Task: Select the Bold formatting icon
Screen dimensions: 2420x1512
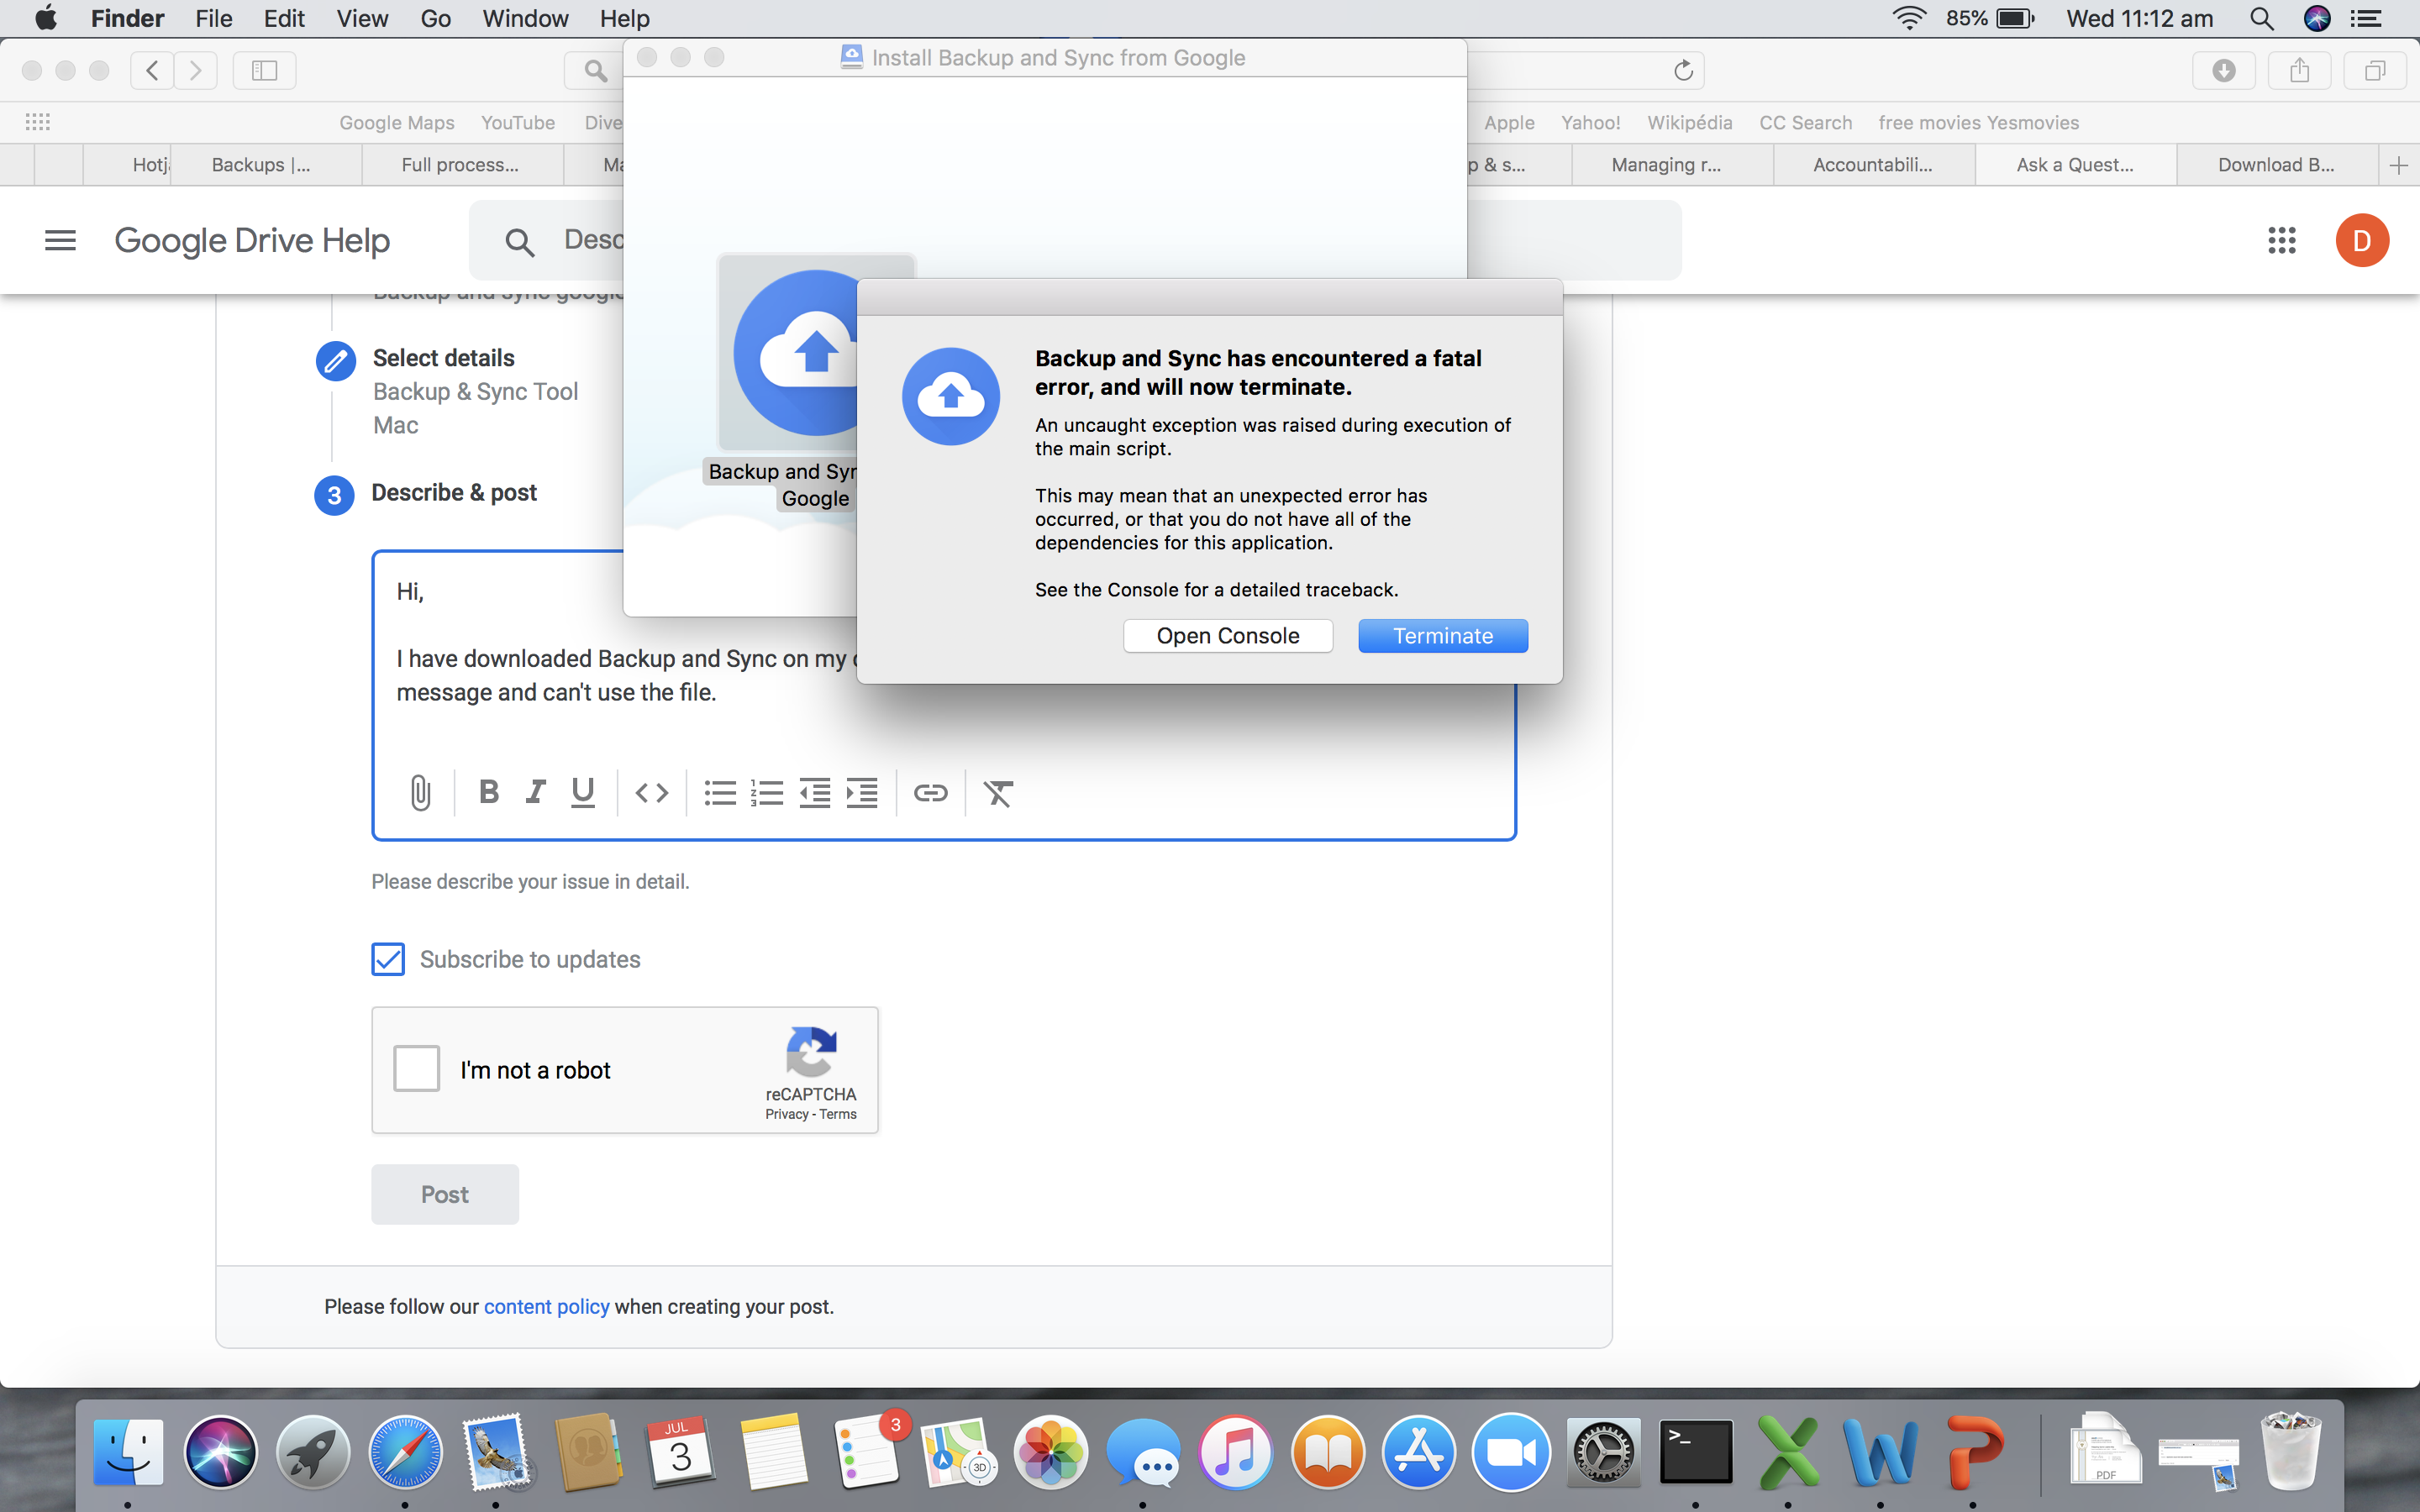Action: coord(488,793)
